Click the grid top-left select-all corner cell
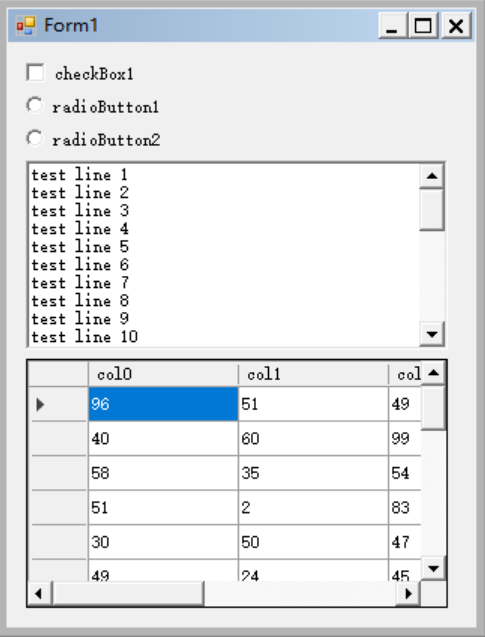 pyautogui.click(x=58, y=374)
